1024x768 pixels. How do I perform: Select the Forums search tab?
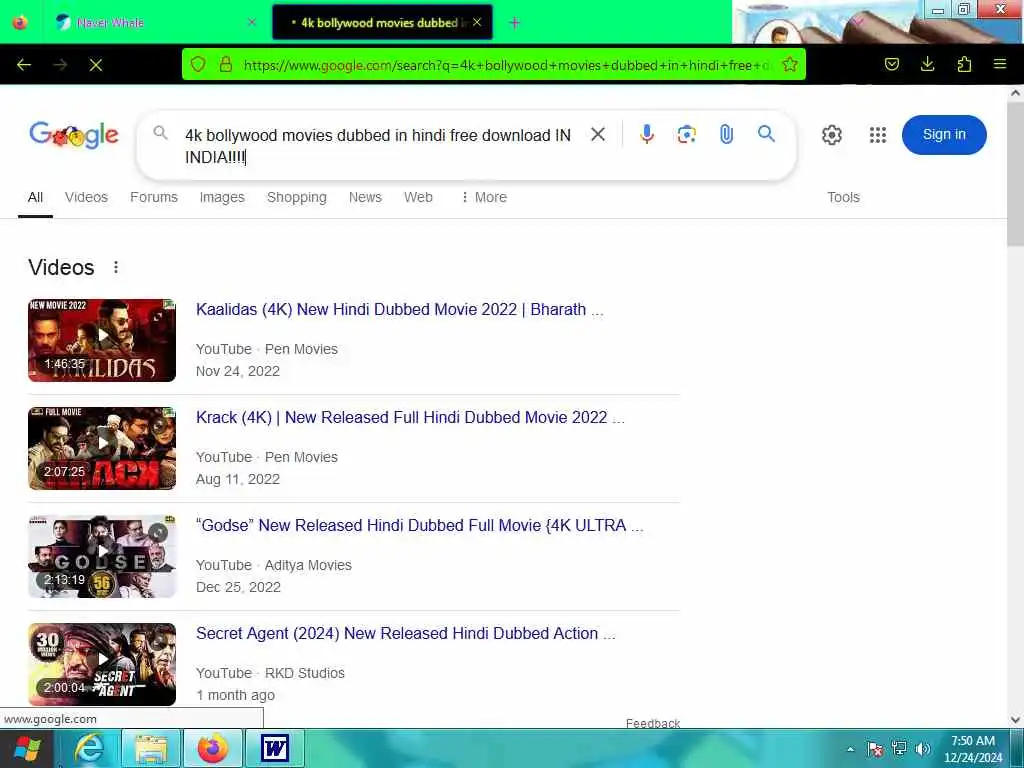pos(153,197)
